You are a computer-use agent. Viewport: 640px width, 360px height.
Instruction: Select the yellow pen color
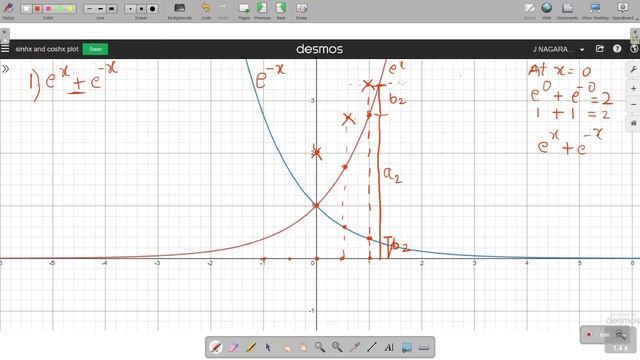coord(71,9)
